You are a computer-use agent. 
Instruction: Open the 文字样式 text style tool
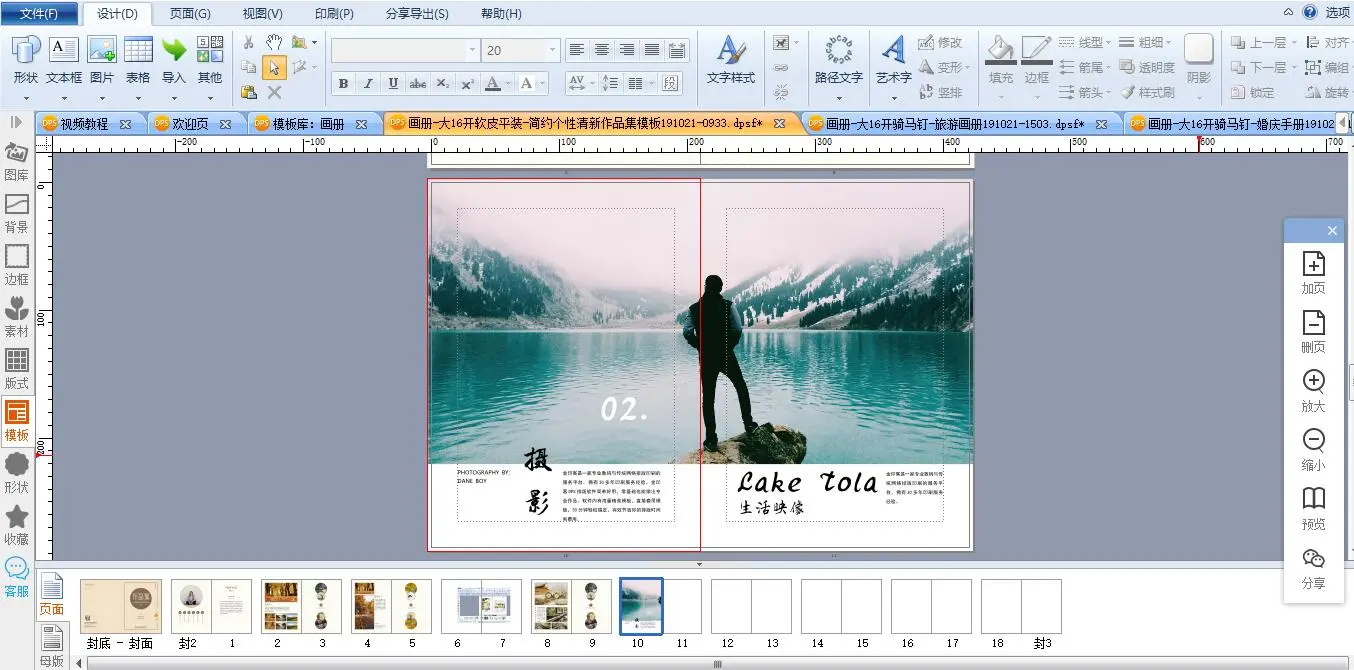point(731,58)
